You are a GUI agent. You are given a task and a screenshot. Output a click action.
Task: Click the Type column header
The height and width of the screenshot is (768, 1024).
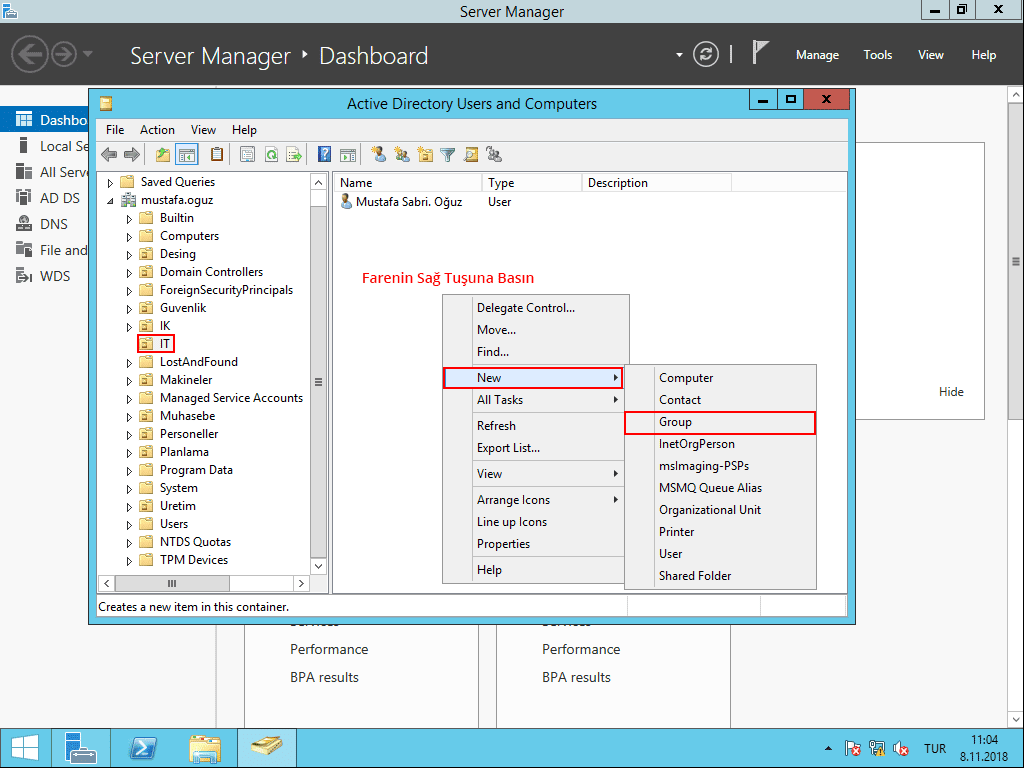532,183
